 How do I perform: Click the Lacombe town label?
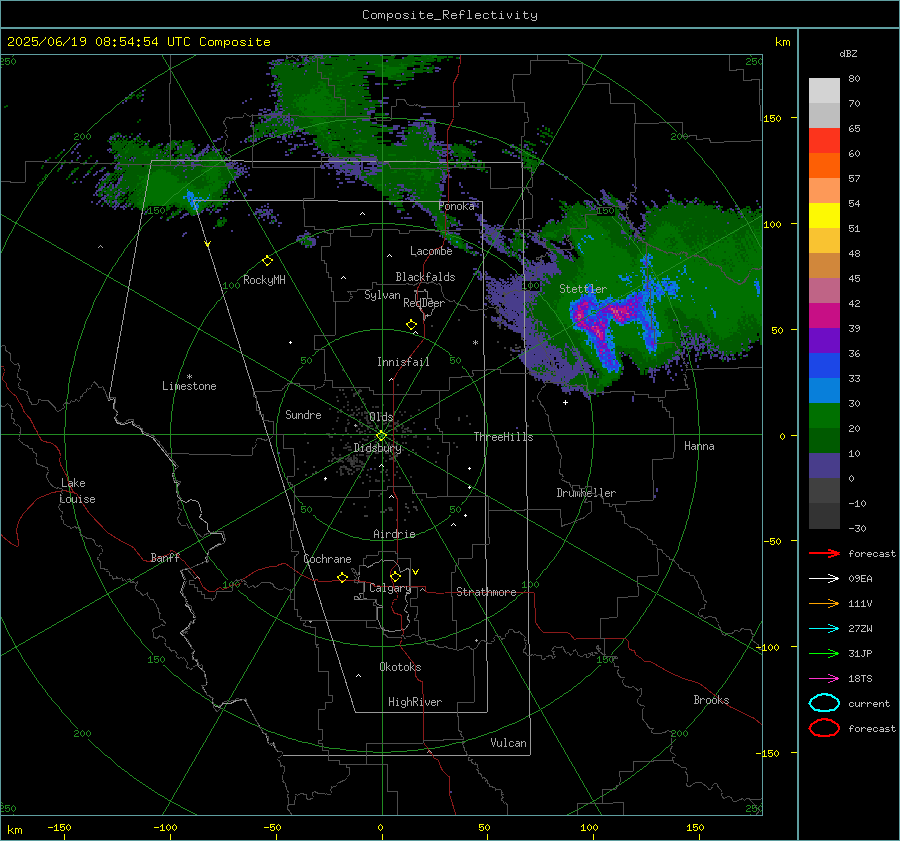[431, 251]
